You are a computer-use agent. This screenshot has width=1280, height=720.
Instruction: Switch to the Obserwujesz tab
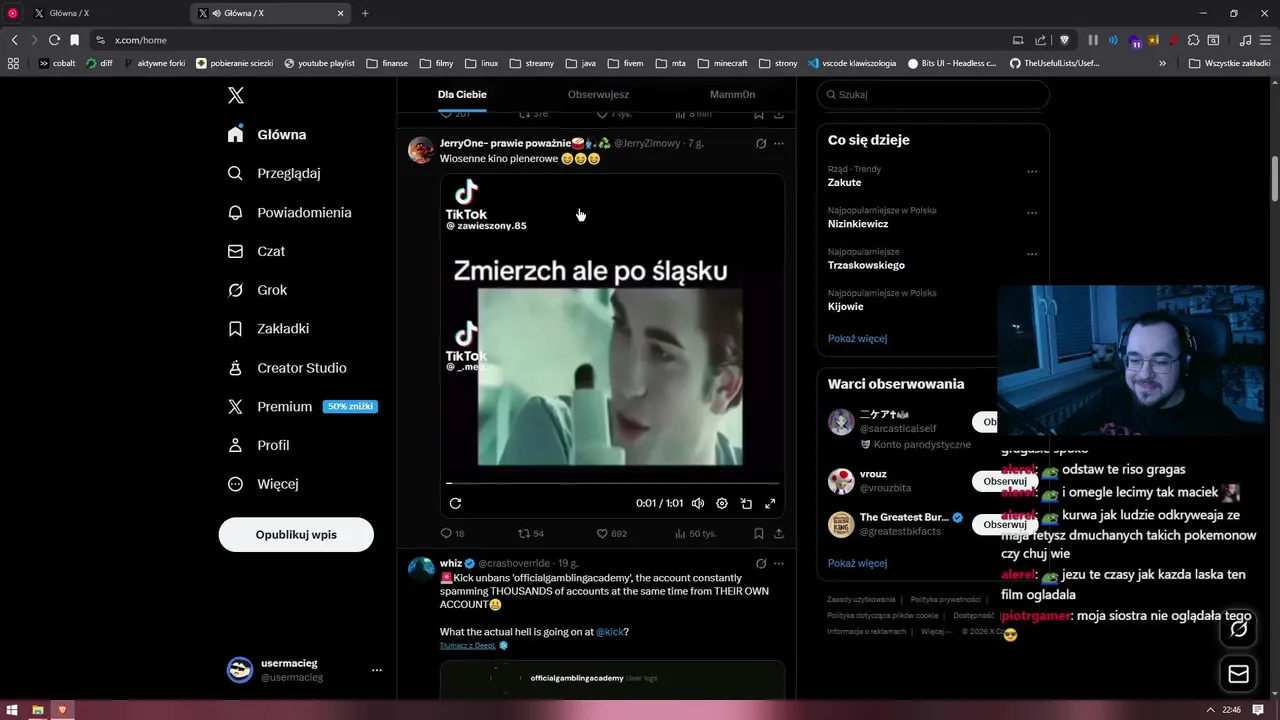[x=598, y=94]
